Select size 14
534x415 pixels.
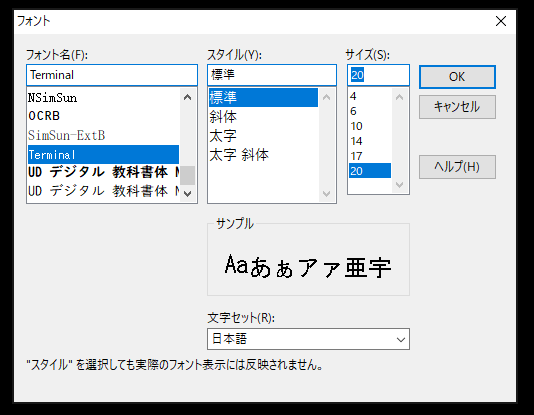[x=370, y=141]
